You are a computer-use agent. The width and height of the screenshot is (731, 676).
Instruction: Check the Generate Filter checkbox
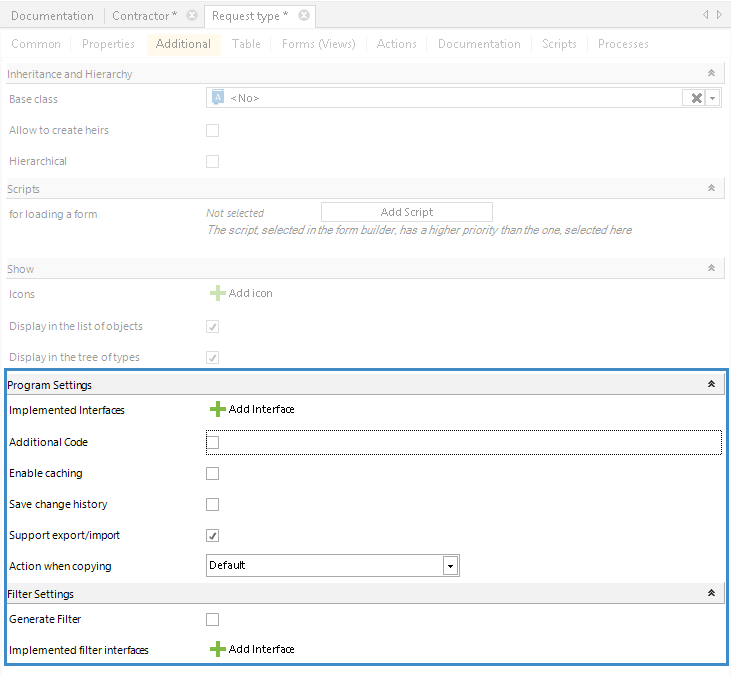point(212,619)
